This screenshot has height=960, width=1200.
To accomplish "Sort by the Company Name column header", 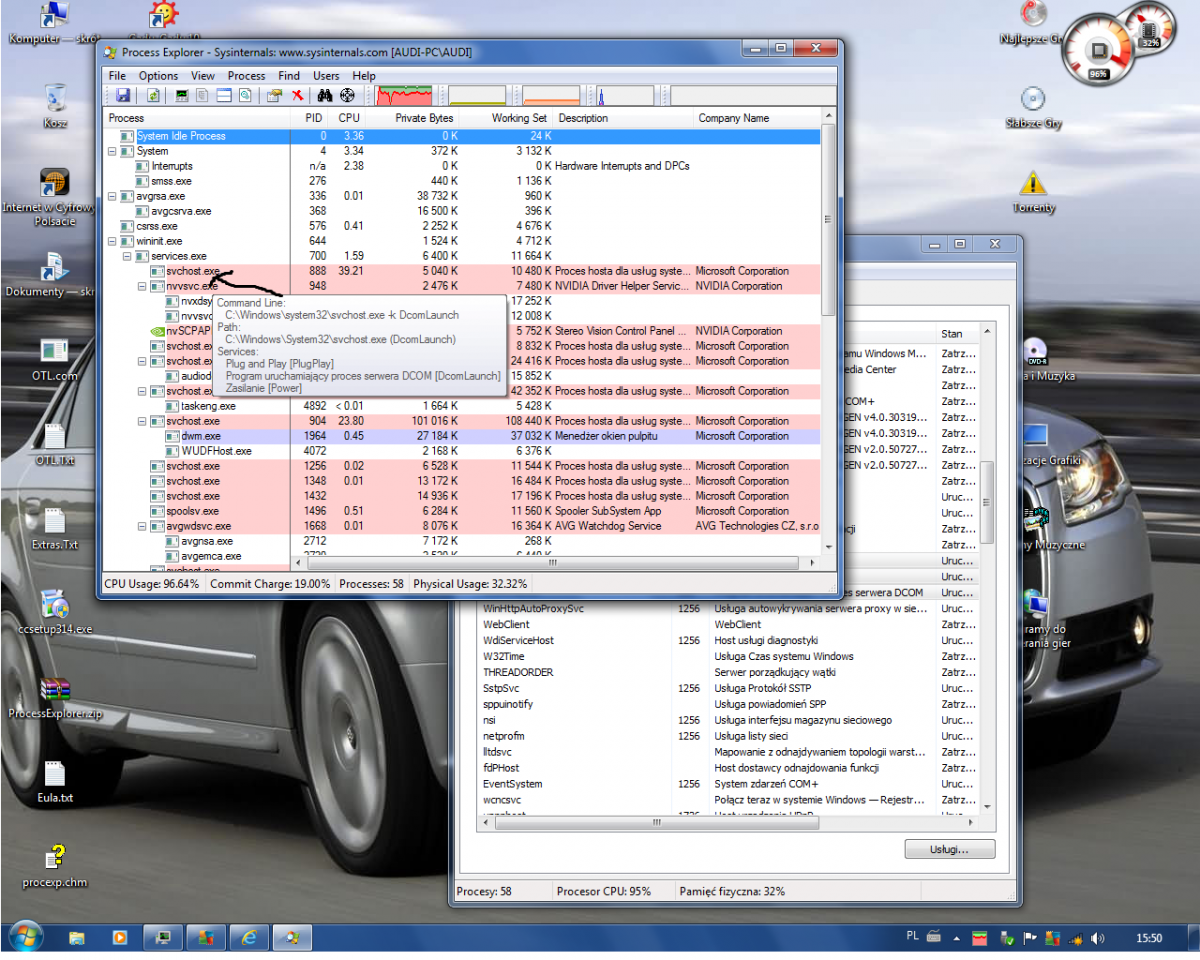I will (756, 118).
